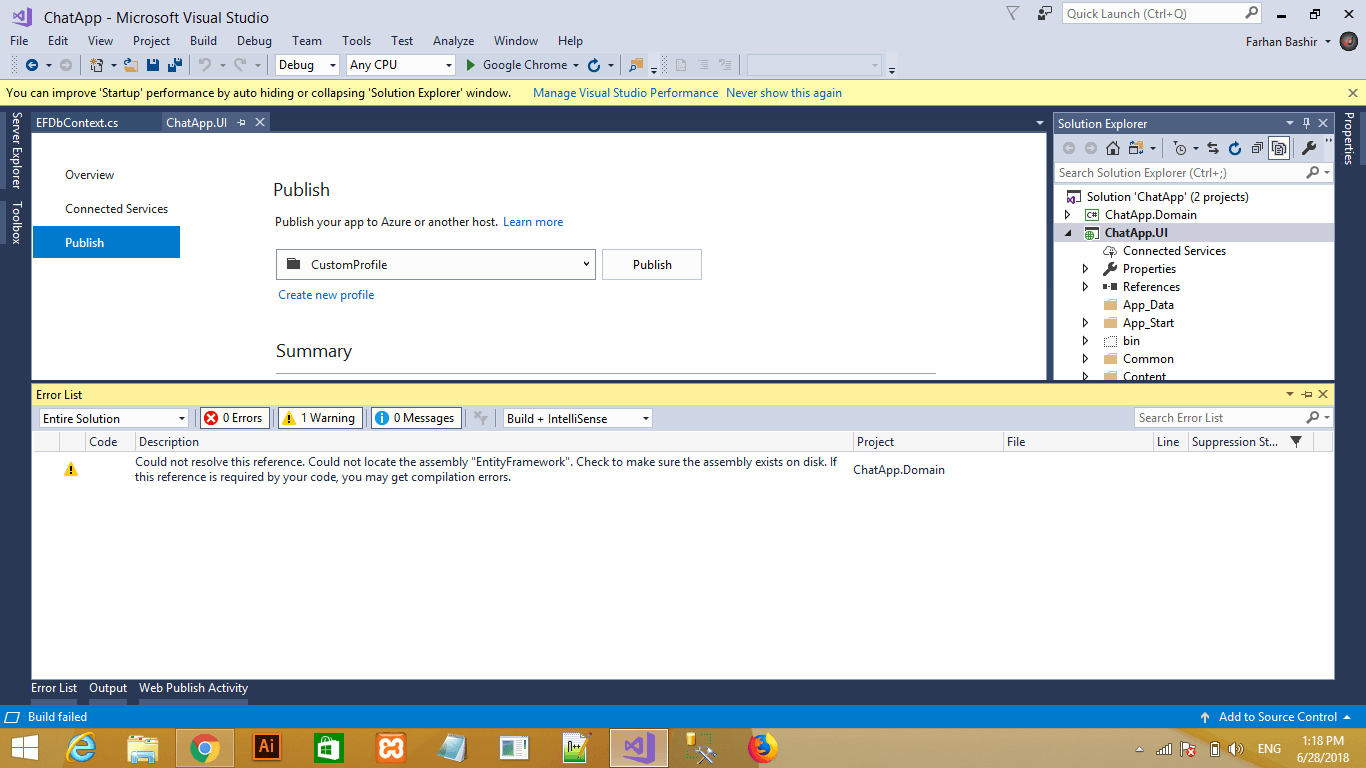Viewport: 1366px width, 768px height.
Task: Open the Analyze menu
Action: point(453,41)
